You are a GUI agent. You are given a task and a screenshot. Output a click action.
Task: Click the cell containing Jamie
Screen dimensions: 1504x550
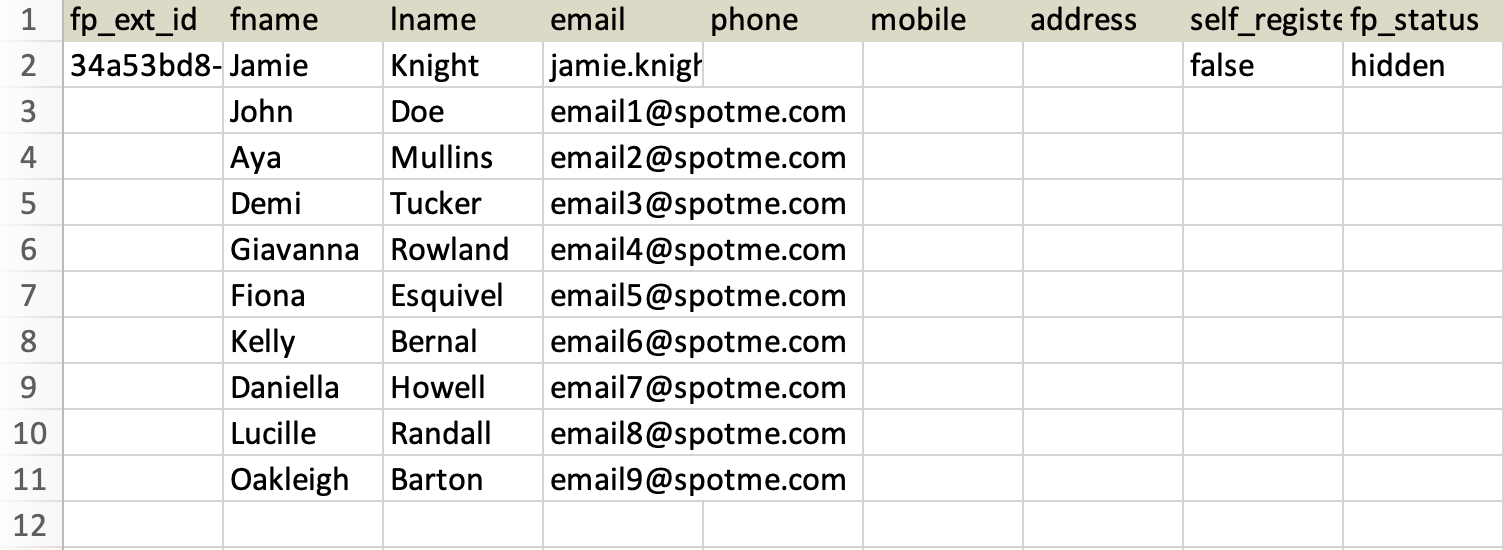coord(303,66)
